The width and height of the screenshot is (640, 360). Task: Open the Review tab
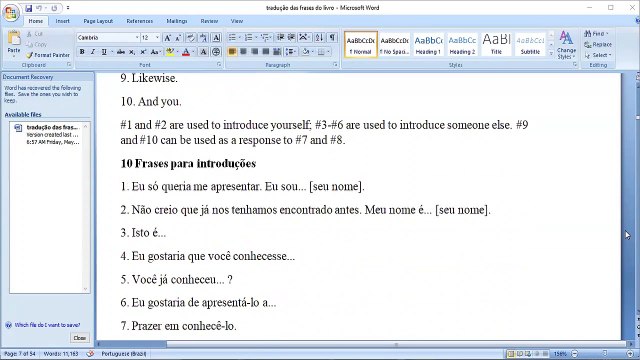coord(209,21)
